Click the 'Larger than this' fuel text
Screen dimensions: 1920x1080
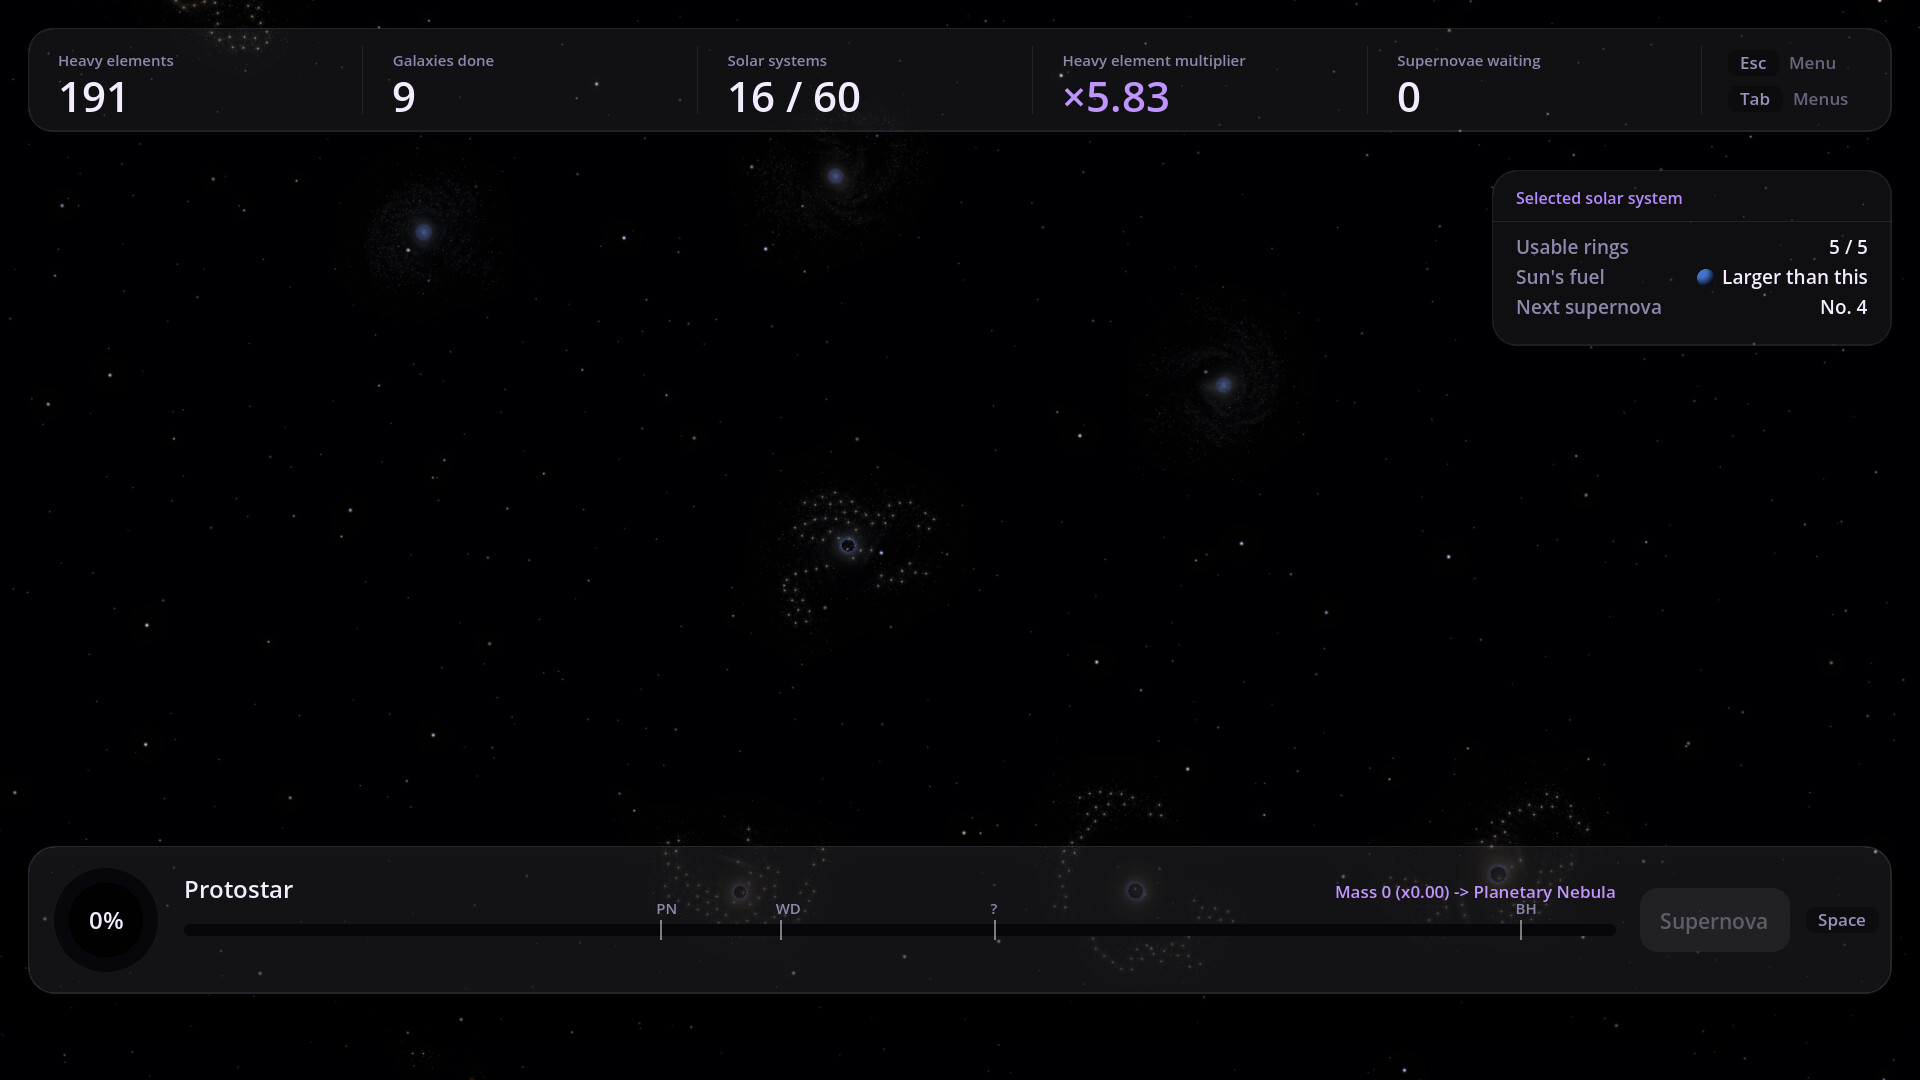(1794, 277)
